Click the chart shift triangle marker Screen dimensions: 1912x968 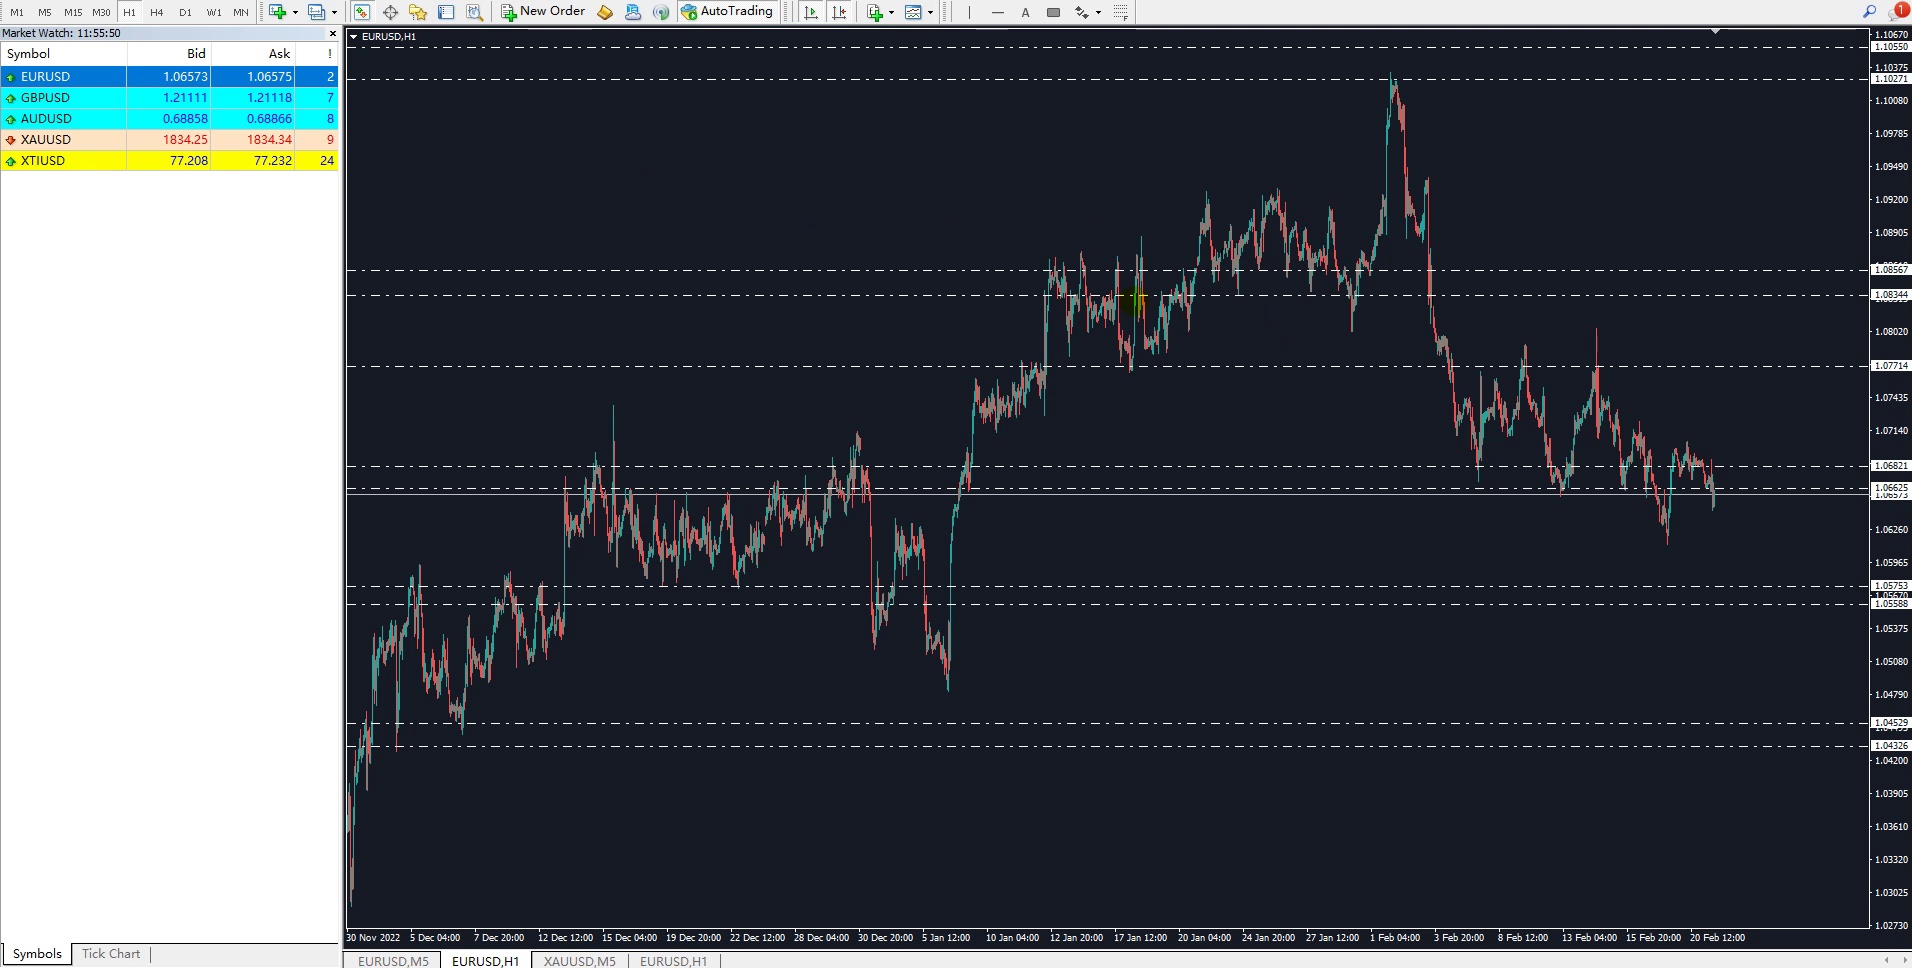click(x=1716, y=32)
